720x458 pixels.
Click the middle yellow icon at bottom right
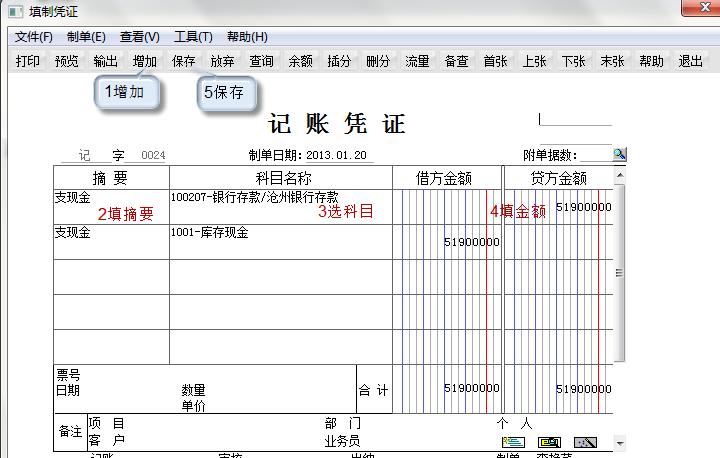tap(549, 442)
